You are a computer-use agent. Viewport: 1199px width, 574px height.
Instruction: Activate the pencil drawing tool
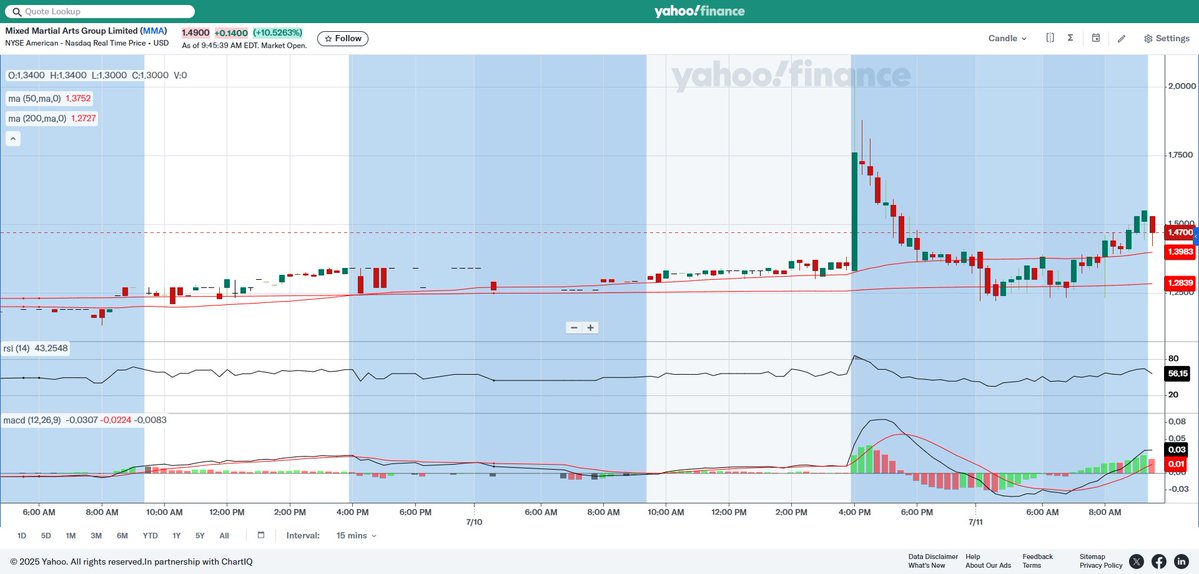click(1122, 38)
